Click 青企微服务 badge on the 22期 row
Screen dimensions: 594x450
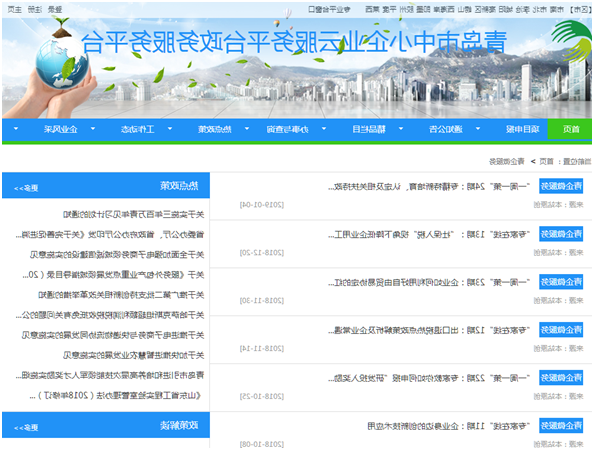(x=561, y=378)
